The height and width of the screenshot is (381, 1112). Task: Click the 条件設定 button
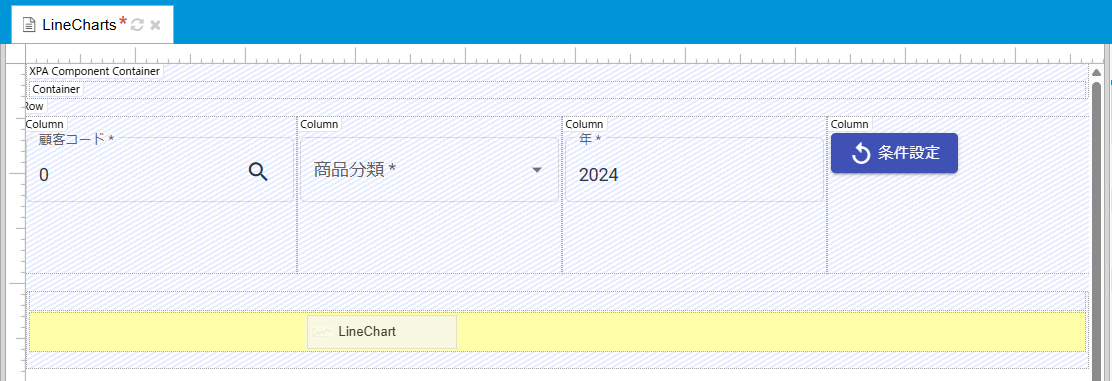(894, 153)
